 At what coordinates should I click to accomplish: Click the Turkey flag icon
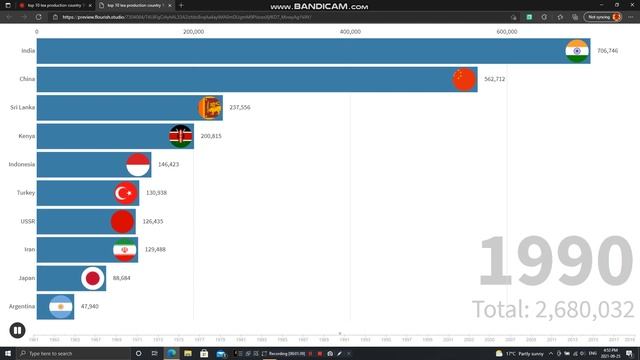tap(125, 193)
